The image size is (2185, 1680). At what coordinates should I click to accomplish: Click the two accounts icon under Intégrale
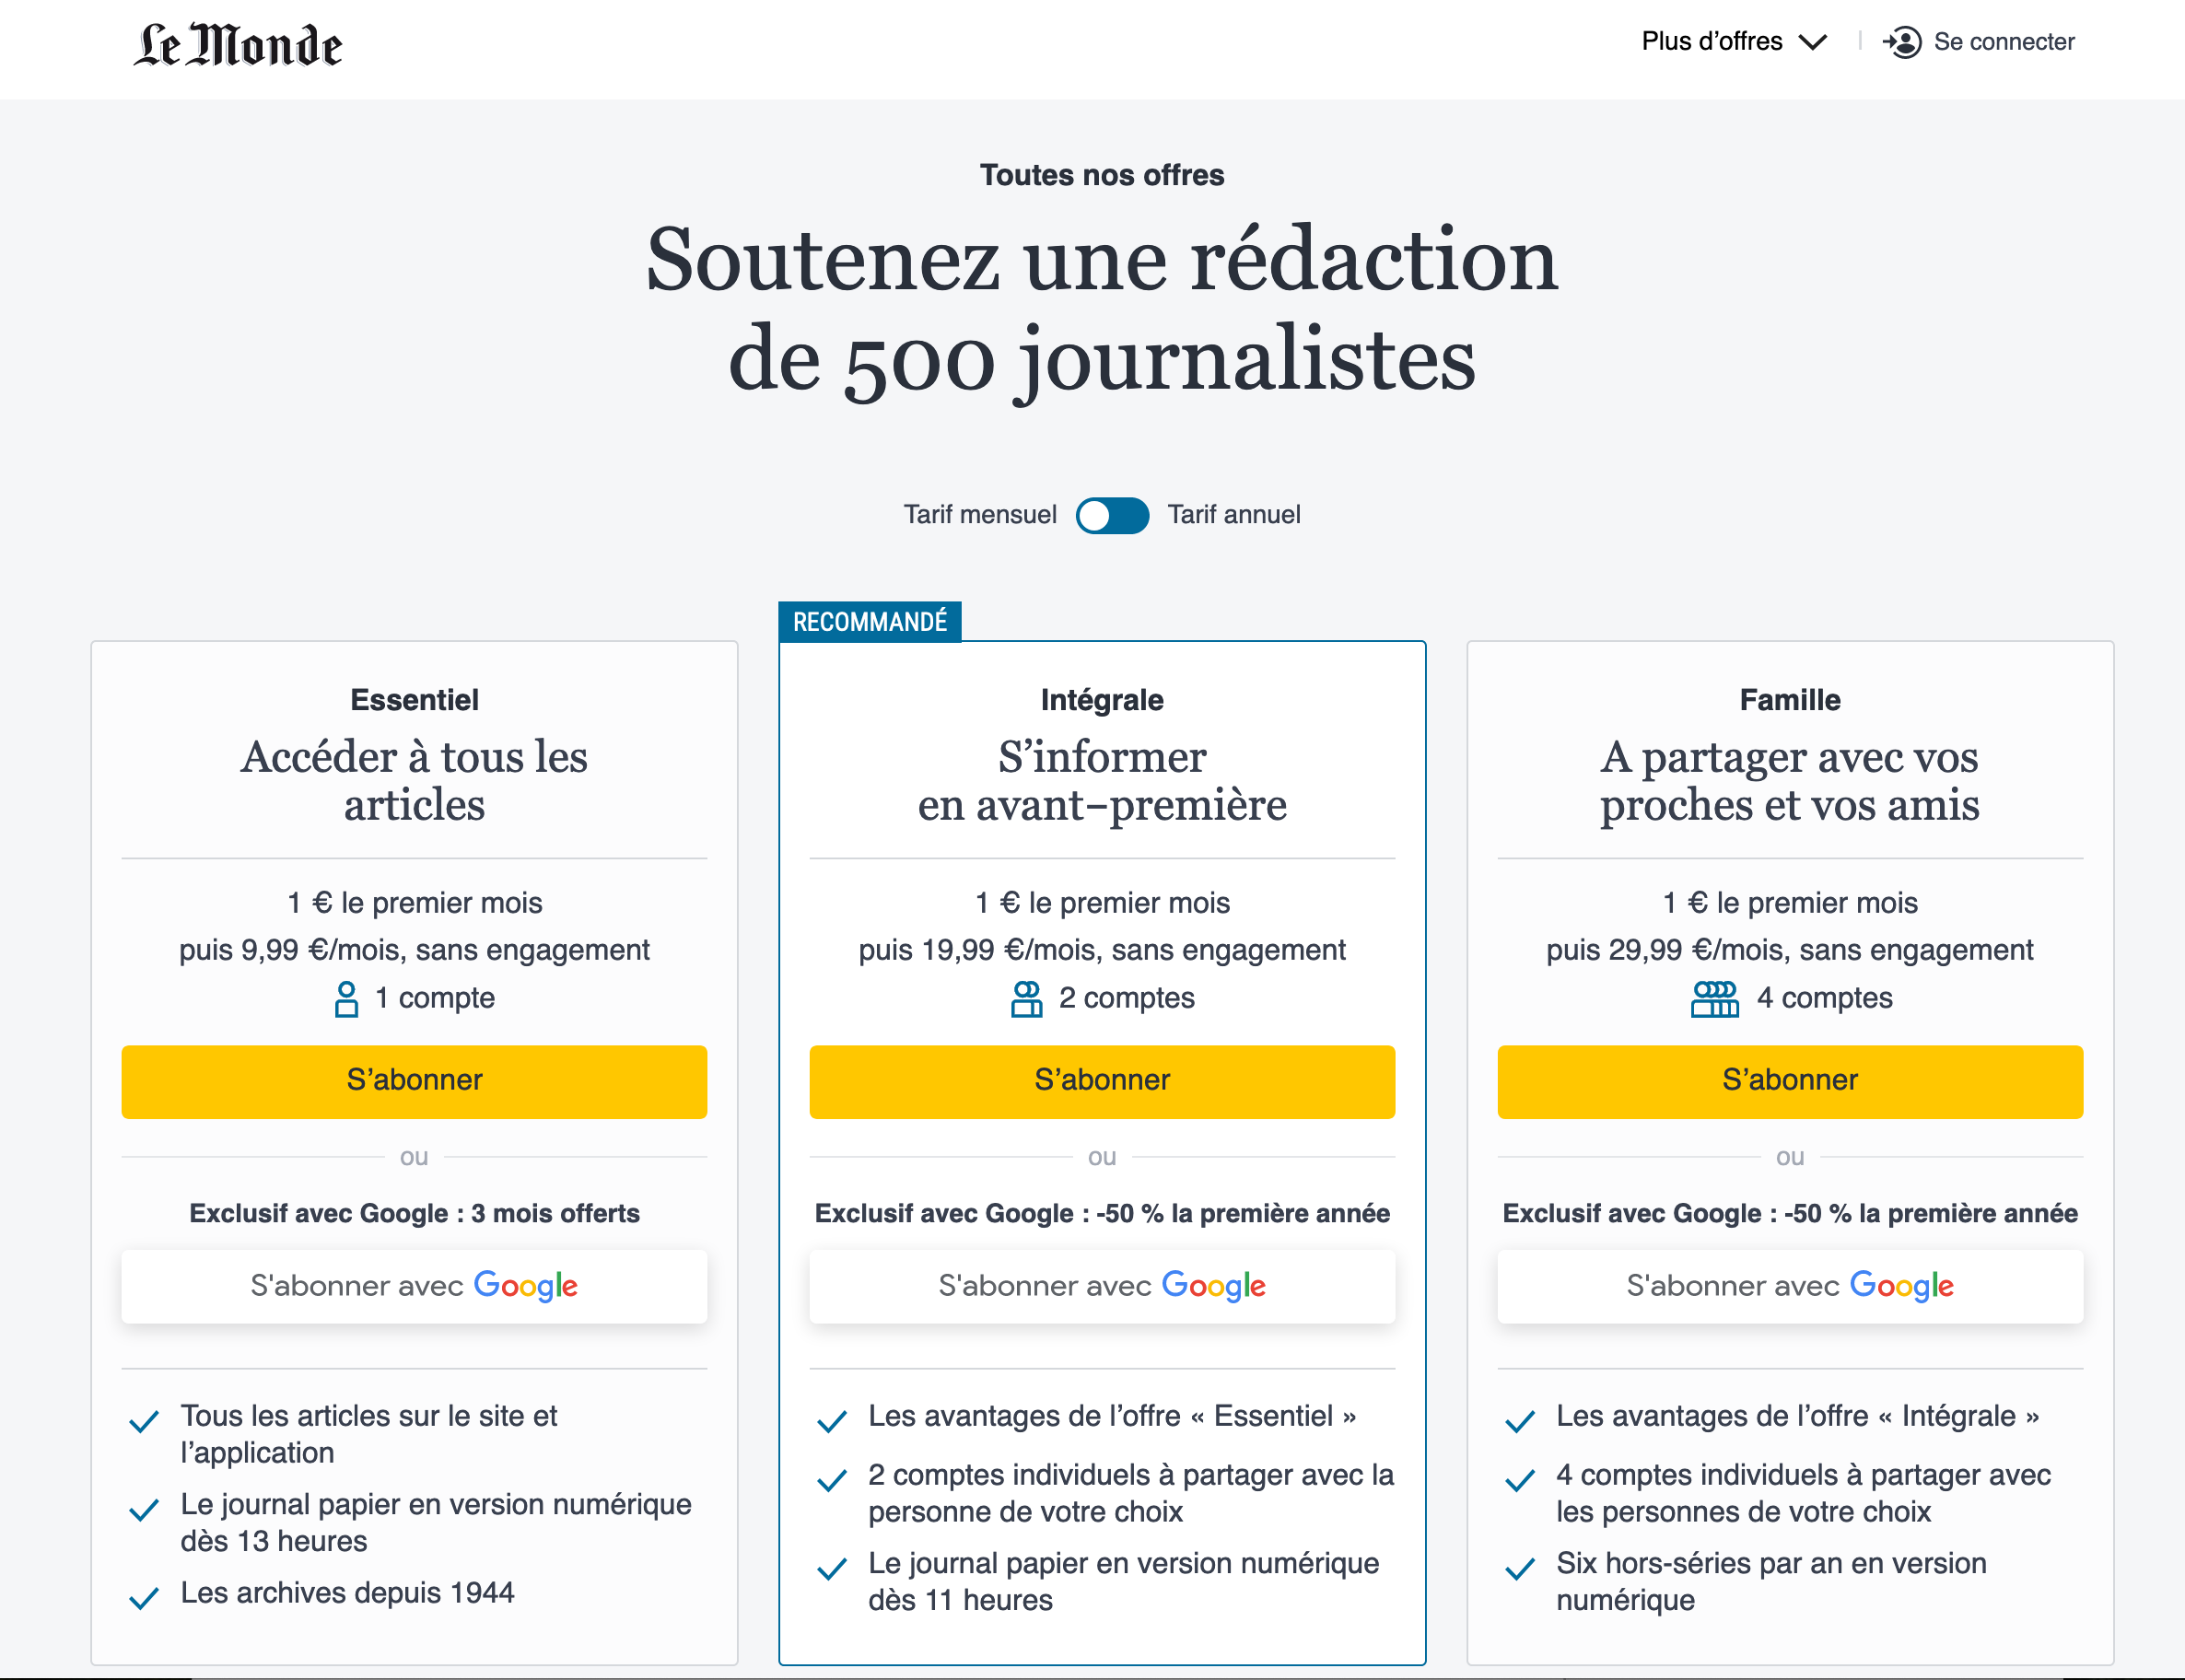tap(1026, 998)
